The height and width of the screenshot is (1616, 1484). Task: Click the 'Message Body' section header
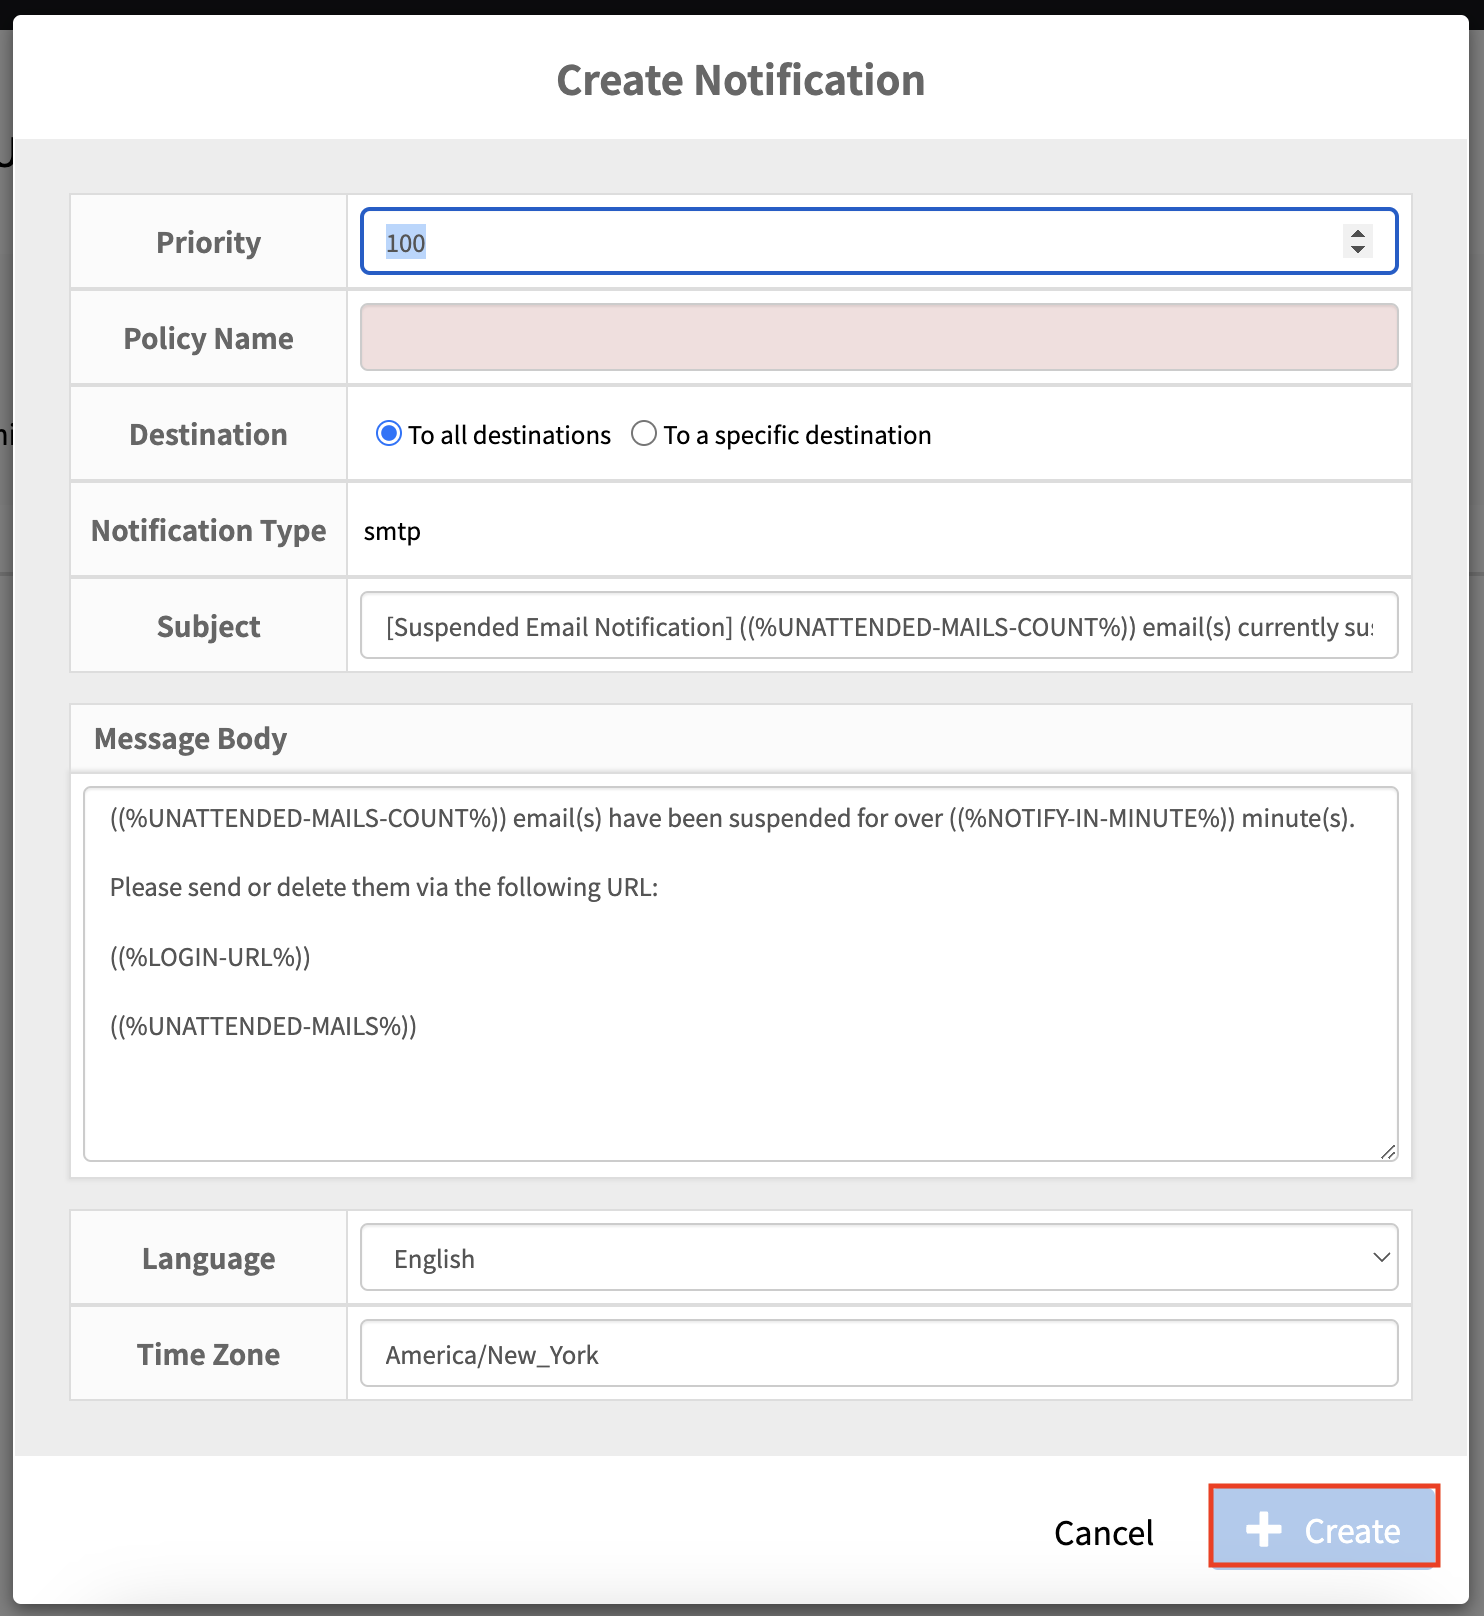tap(190, 739)
